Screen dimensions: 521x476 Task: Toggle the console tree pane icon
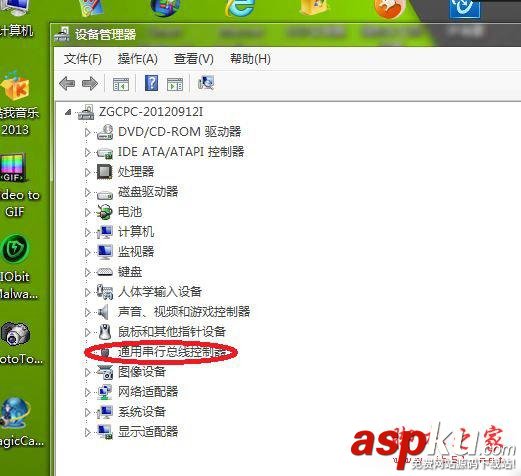tap(121, 84)
